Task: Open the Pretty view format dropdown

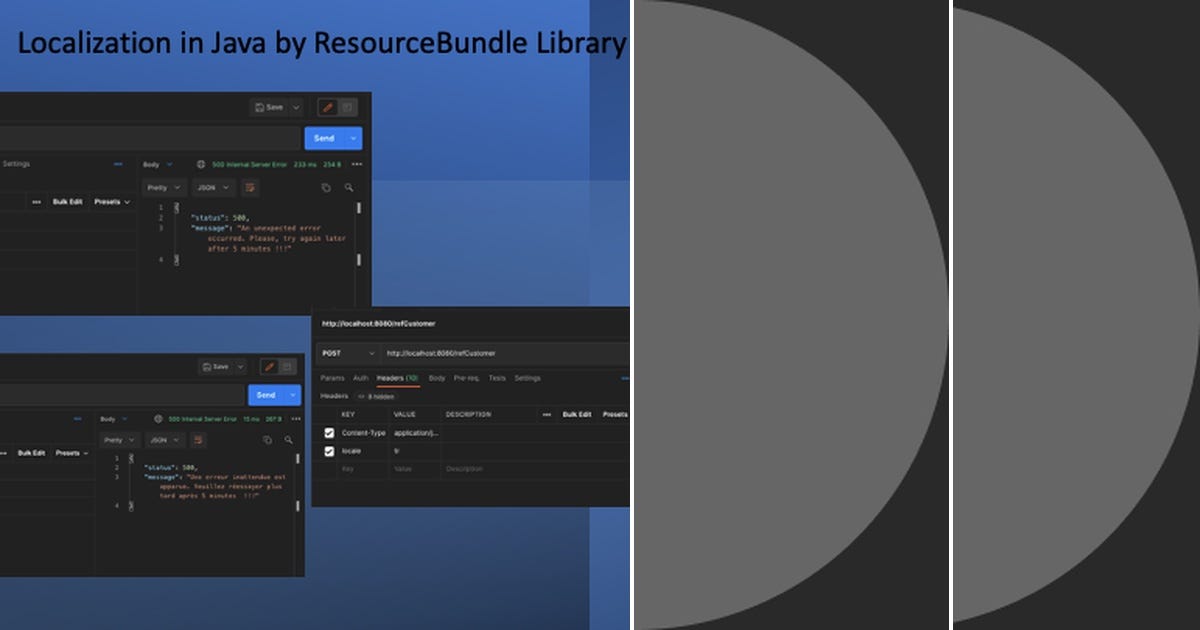Action: (x=164, y=187)
